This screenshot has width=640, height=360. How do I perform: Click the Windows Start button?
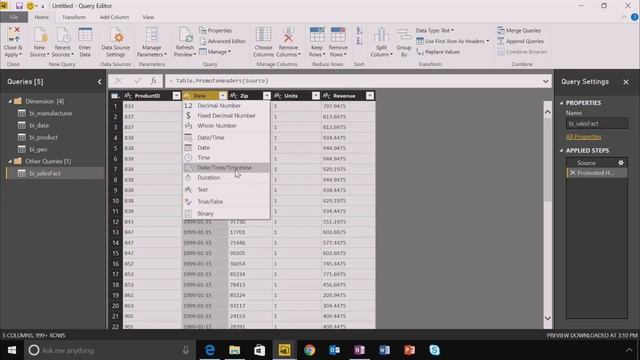tap(12, 350)
